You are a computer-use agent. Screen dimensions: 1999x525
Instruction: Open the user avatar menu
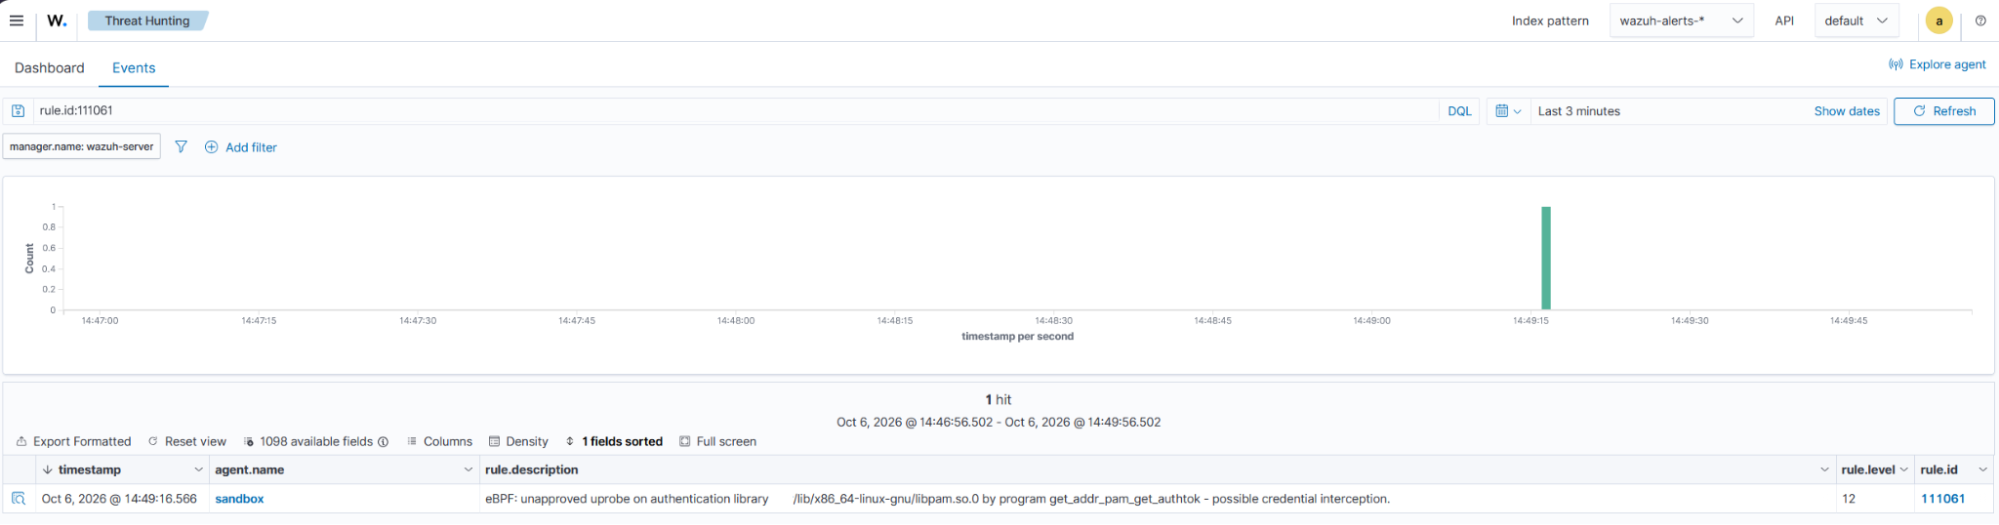[1939, 20]
